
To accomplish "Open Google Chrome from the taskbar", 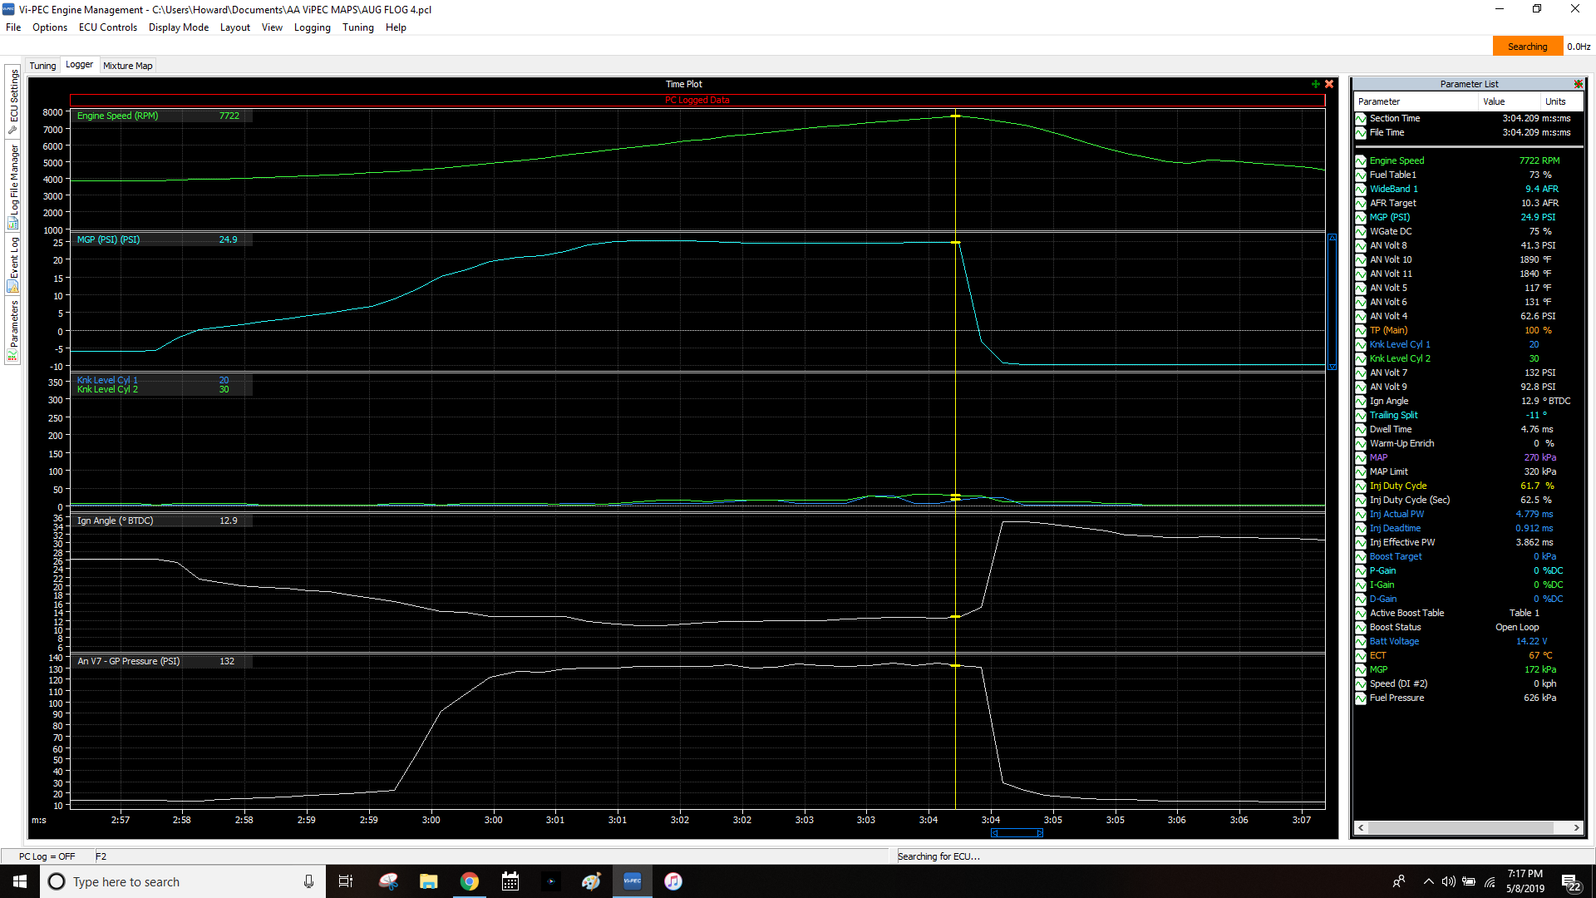I will pyautogui.click(x=469, y=881).
